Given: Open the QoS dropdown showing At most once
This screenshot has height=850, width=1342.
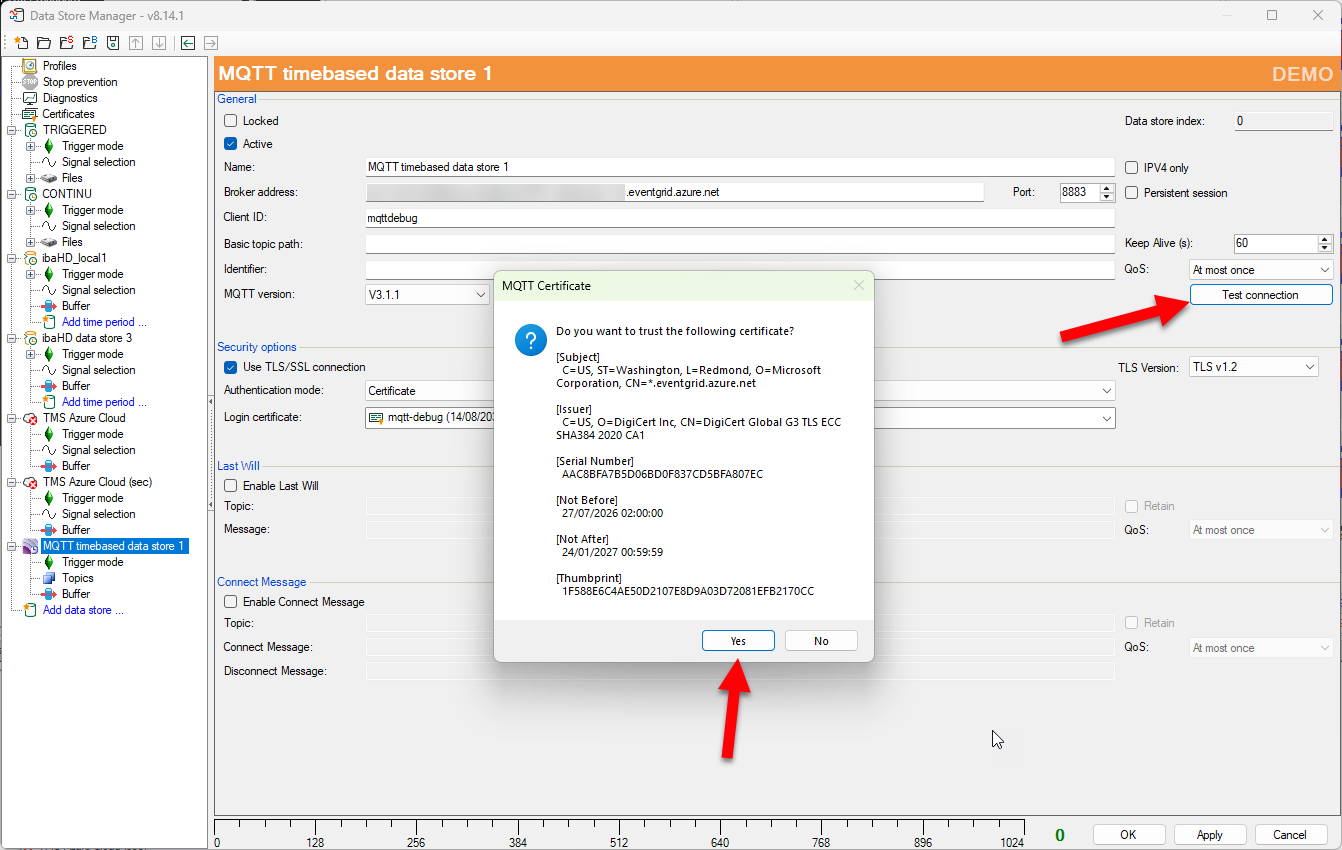Looking at the screenshot, I should (x=1261, y=270).
